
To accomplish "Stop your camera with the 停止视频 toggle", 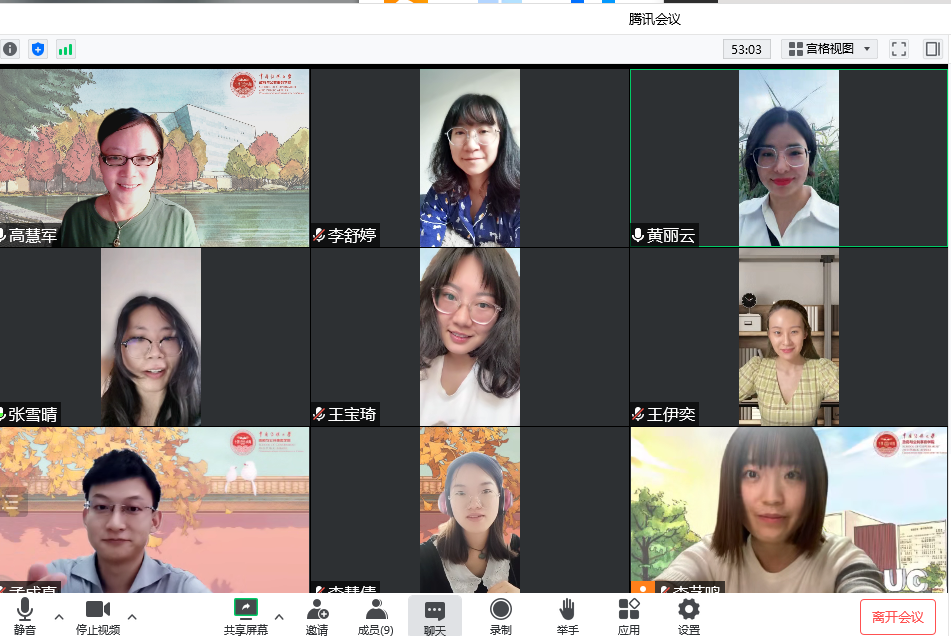I will coord(97,614).
